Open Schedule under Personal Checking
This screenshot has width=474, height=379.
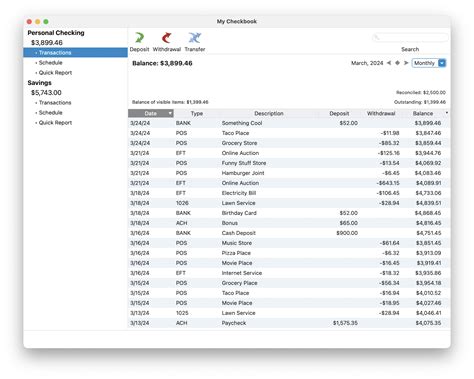[x=50, y=63]
